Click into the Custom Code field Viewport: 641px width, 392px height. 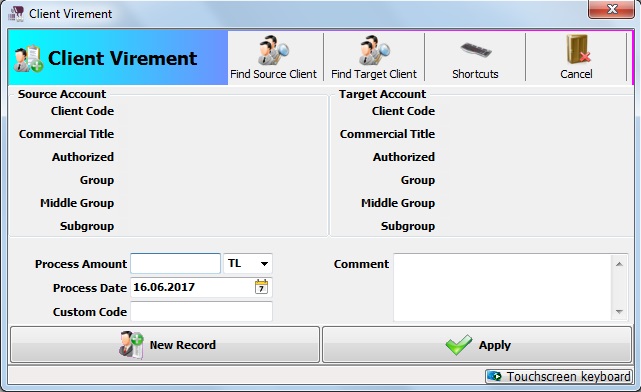(x=201, y=311)
